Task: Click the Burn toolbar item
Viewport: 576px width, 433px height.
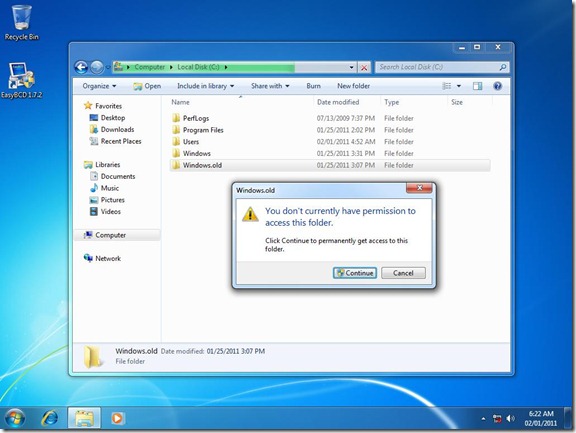Action: click(x=313, y=86)
